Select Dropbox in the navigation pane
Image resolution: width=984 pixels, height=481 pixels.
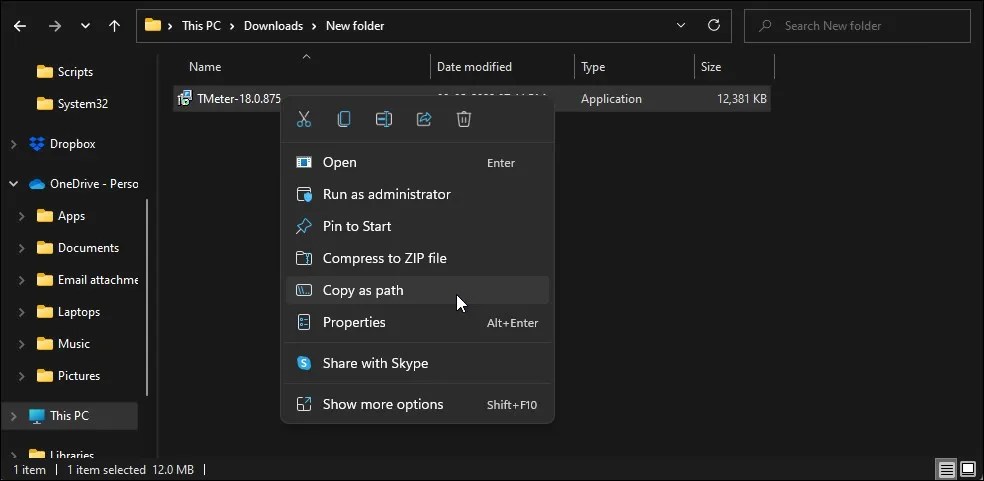[73, 144]
